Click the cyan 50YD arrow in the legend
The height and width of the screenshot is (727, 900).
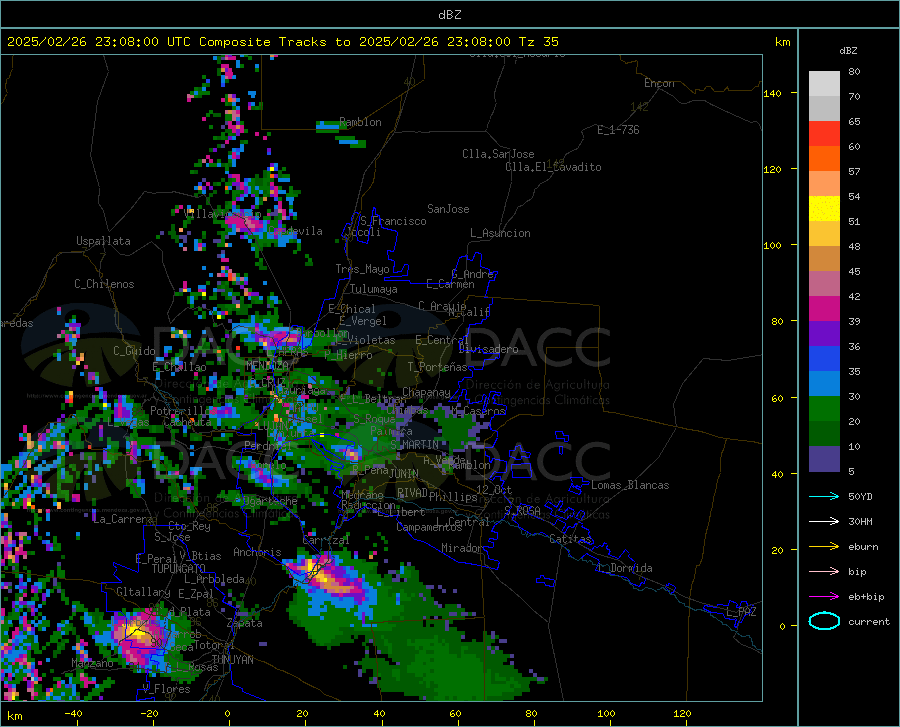824,496
